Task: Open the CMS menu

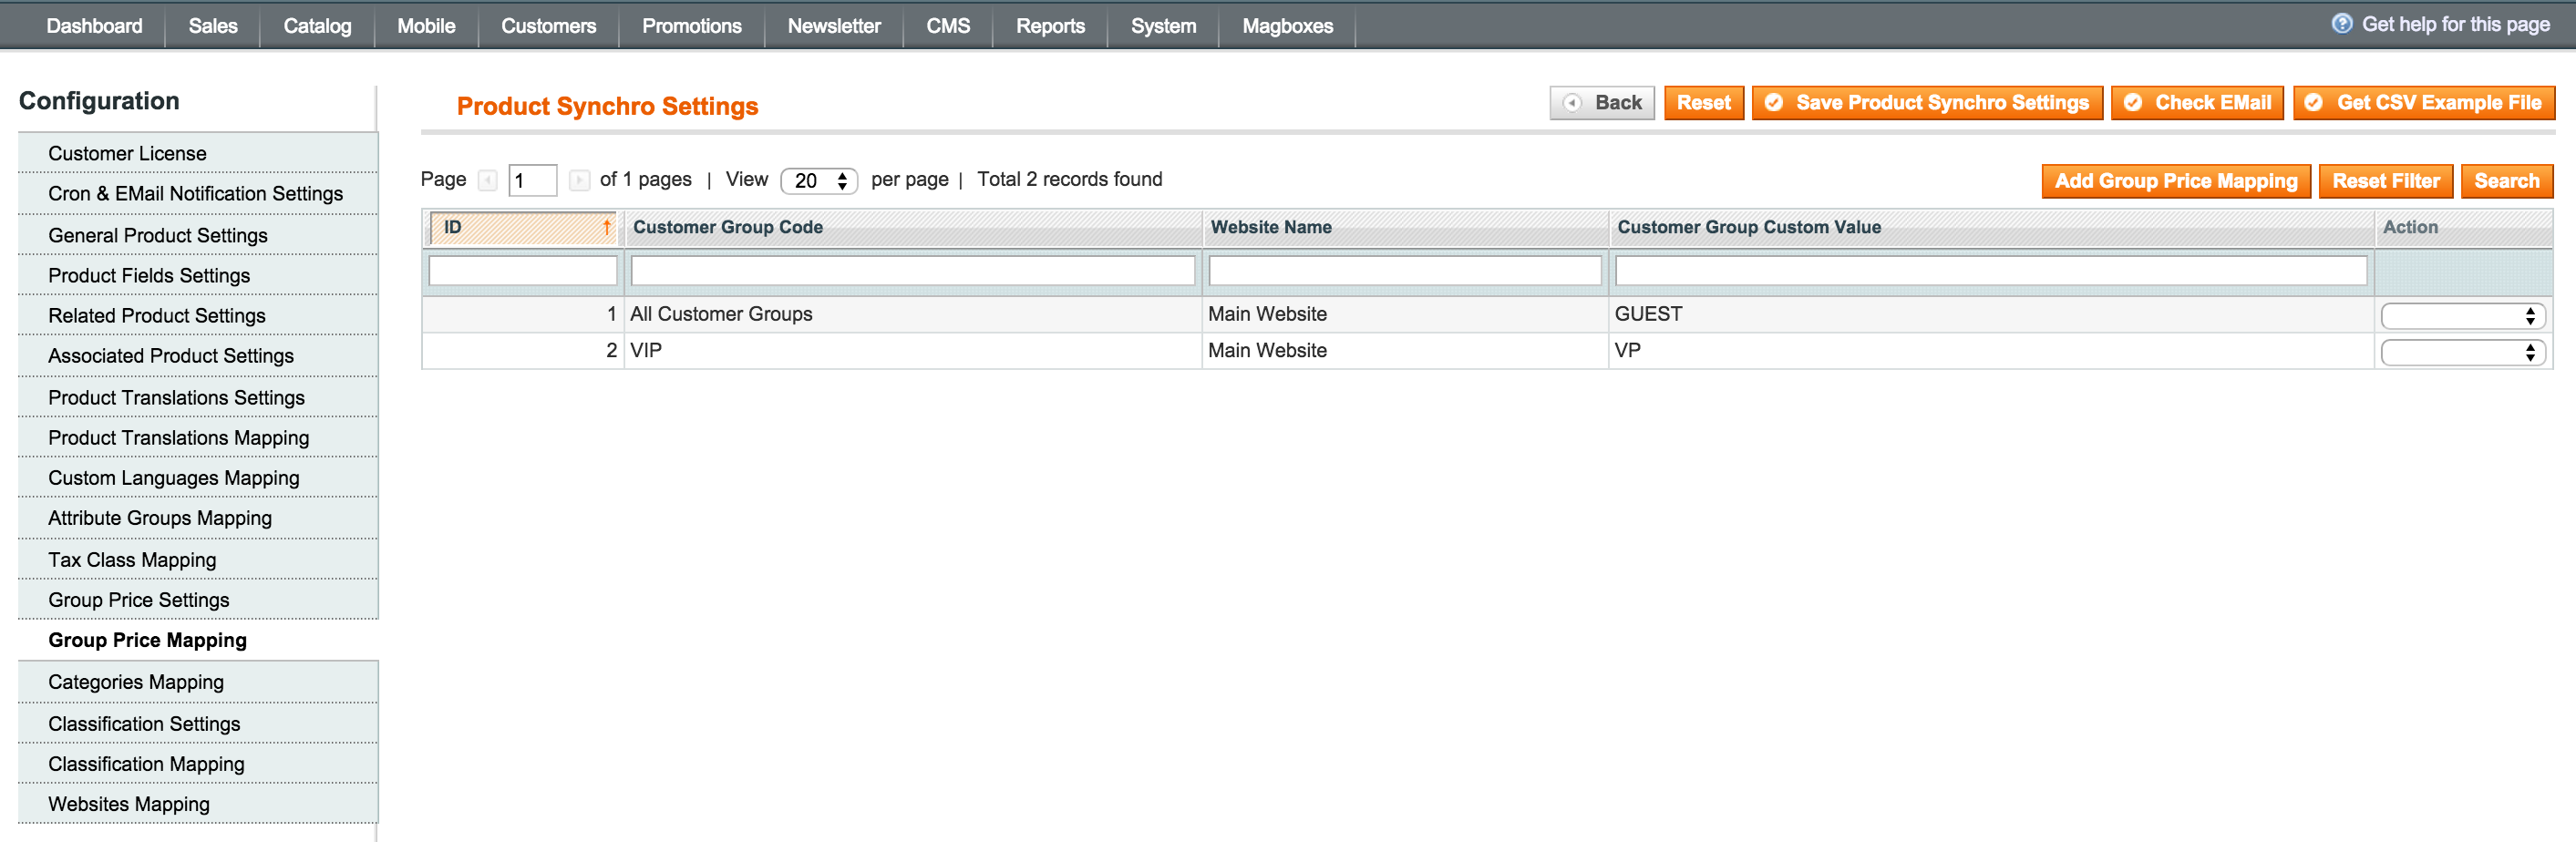Action: pyautogui.click(x=948, y=26)
